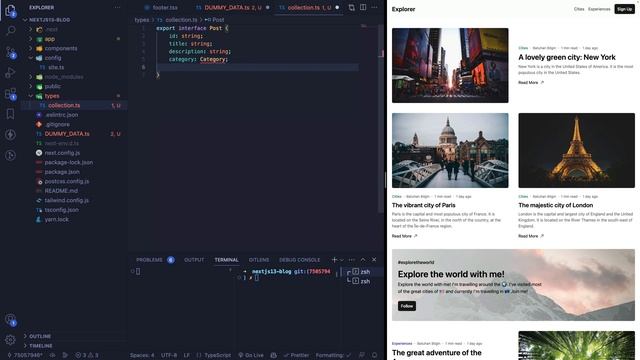Select the second zsh terminal instance
The image size is (640, 360).
pyautogui.click(x=362, y=281)
